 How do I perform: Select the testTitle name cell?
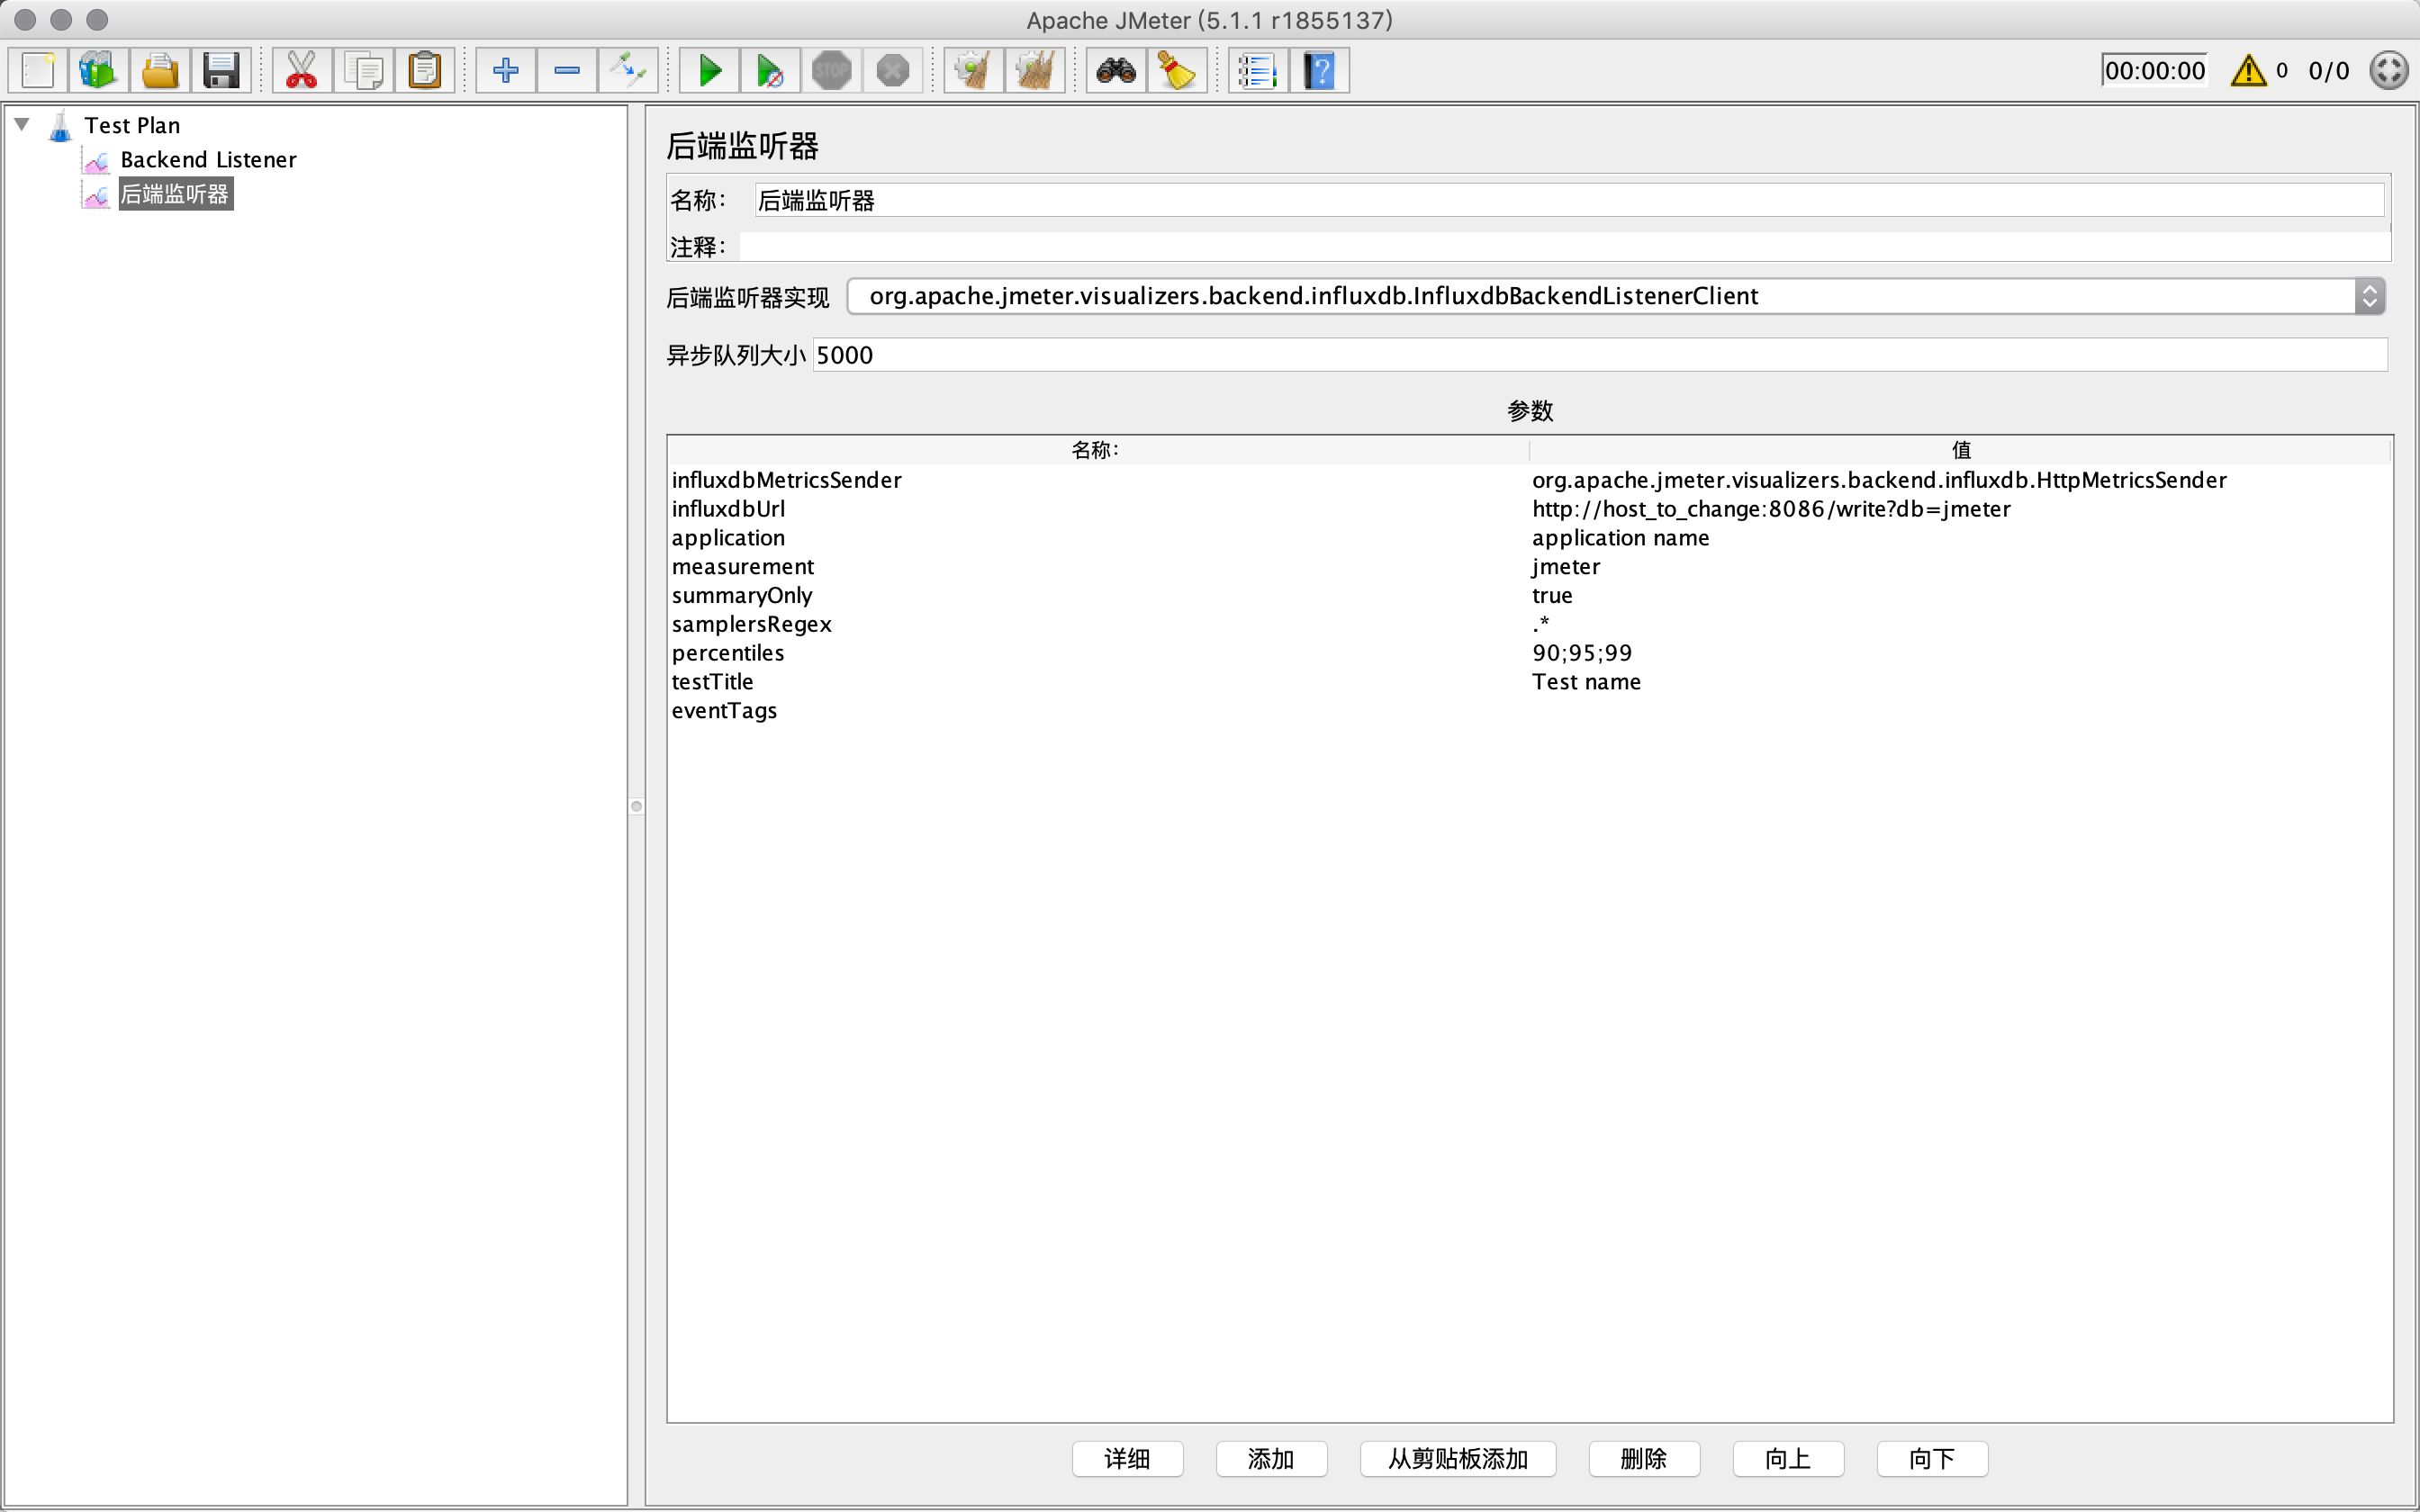(1098, 682)
